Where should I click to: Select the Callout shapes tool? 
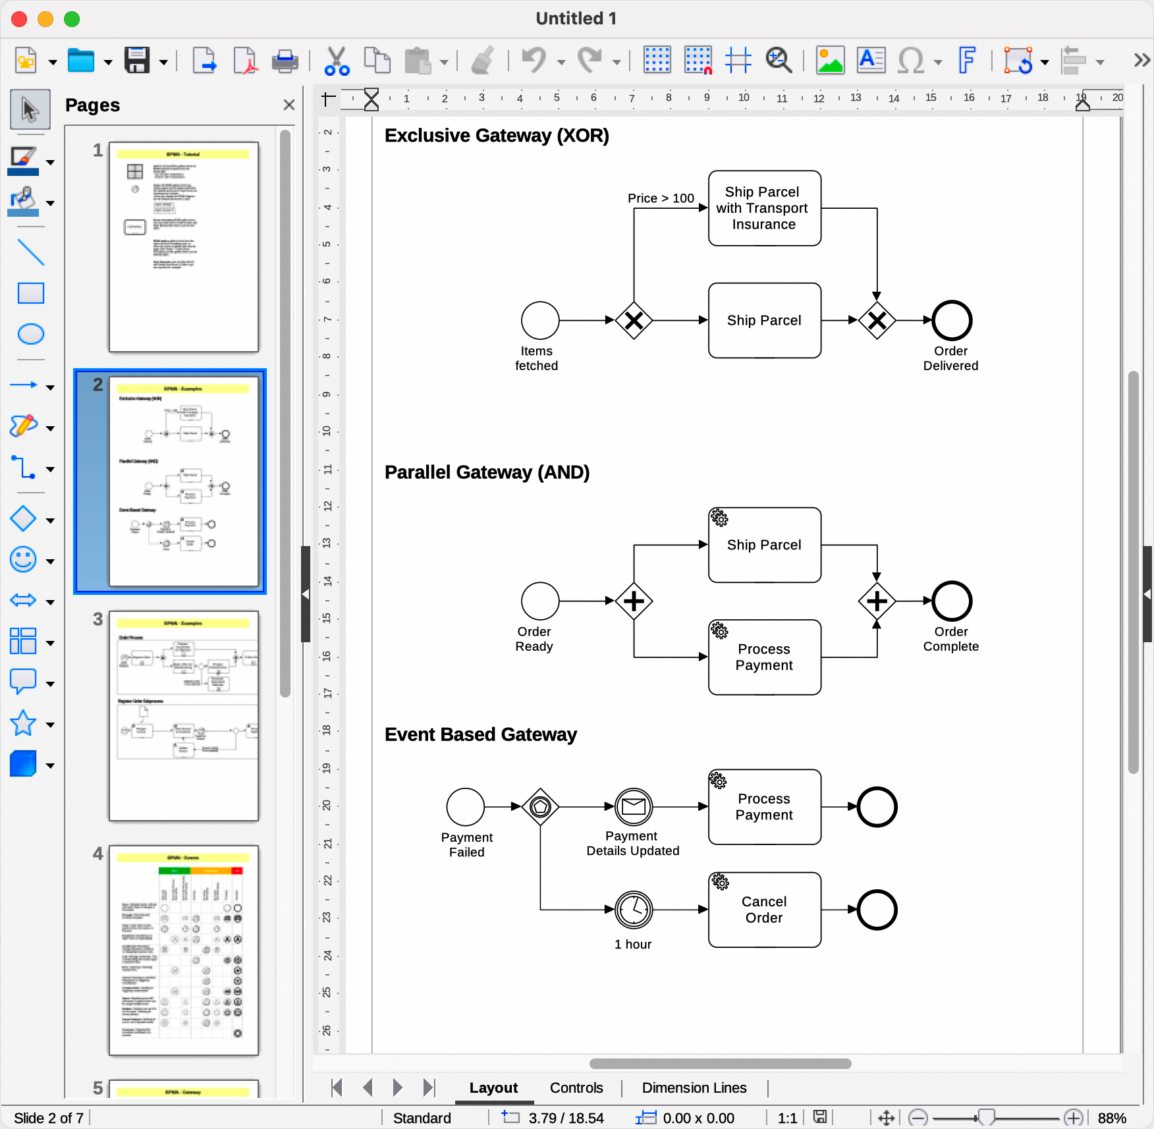[x=23, y=682]
